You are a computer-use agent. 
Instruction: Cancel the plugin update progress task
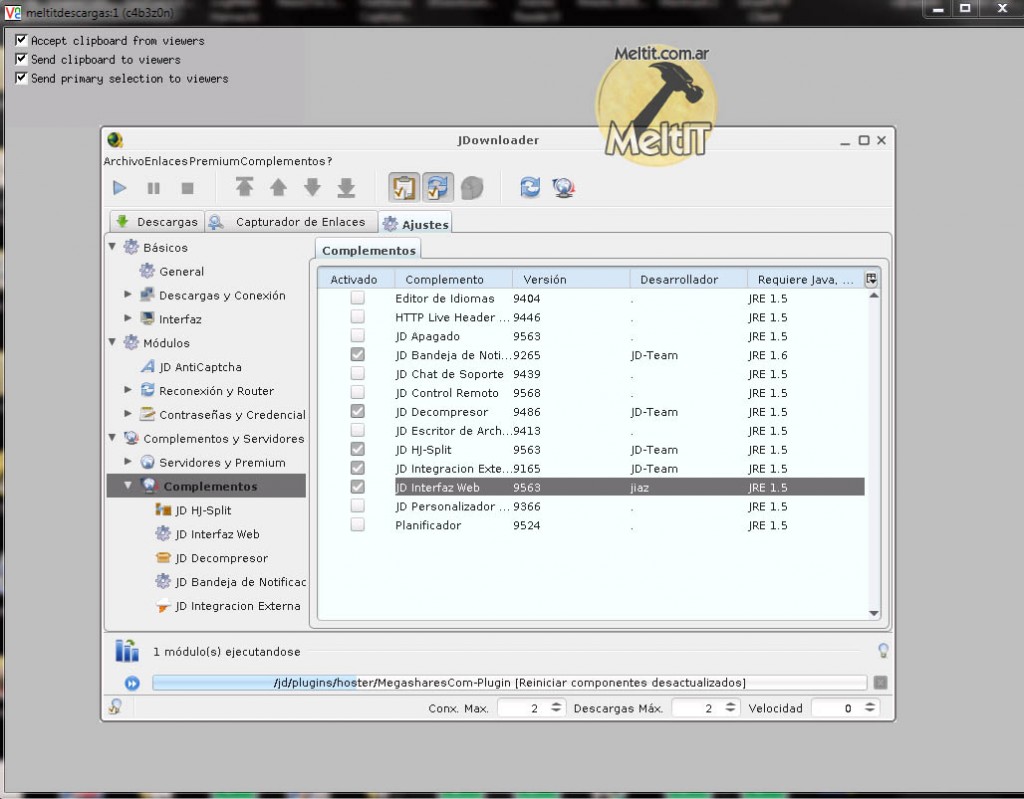pyautogui.click(x=880, y=683)
